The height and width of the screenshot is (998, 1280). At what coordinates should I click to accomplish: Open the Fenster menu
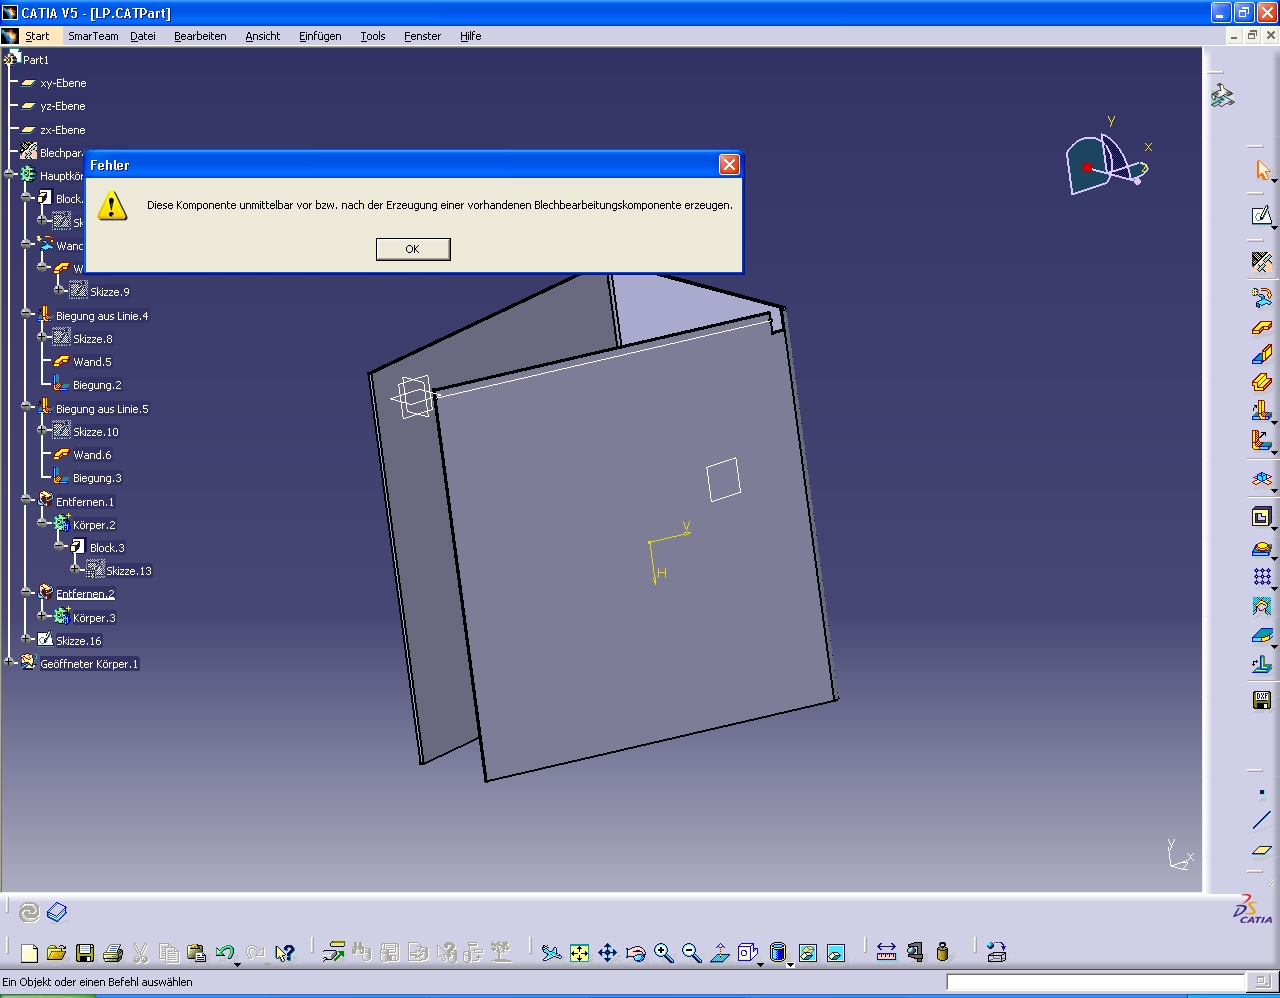point(422,36)
